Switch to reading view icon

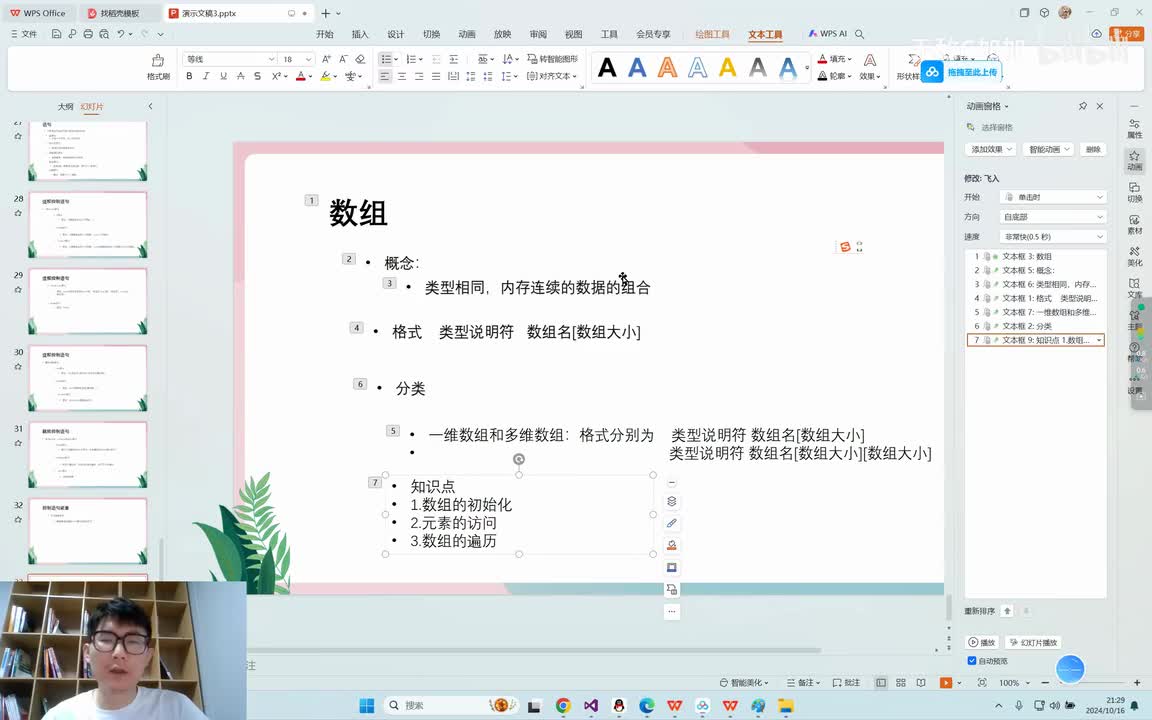pos(921,683)
